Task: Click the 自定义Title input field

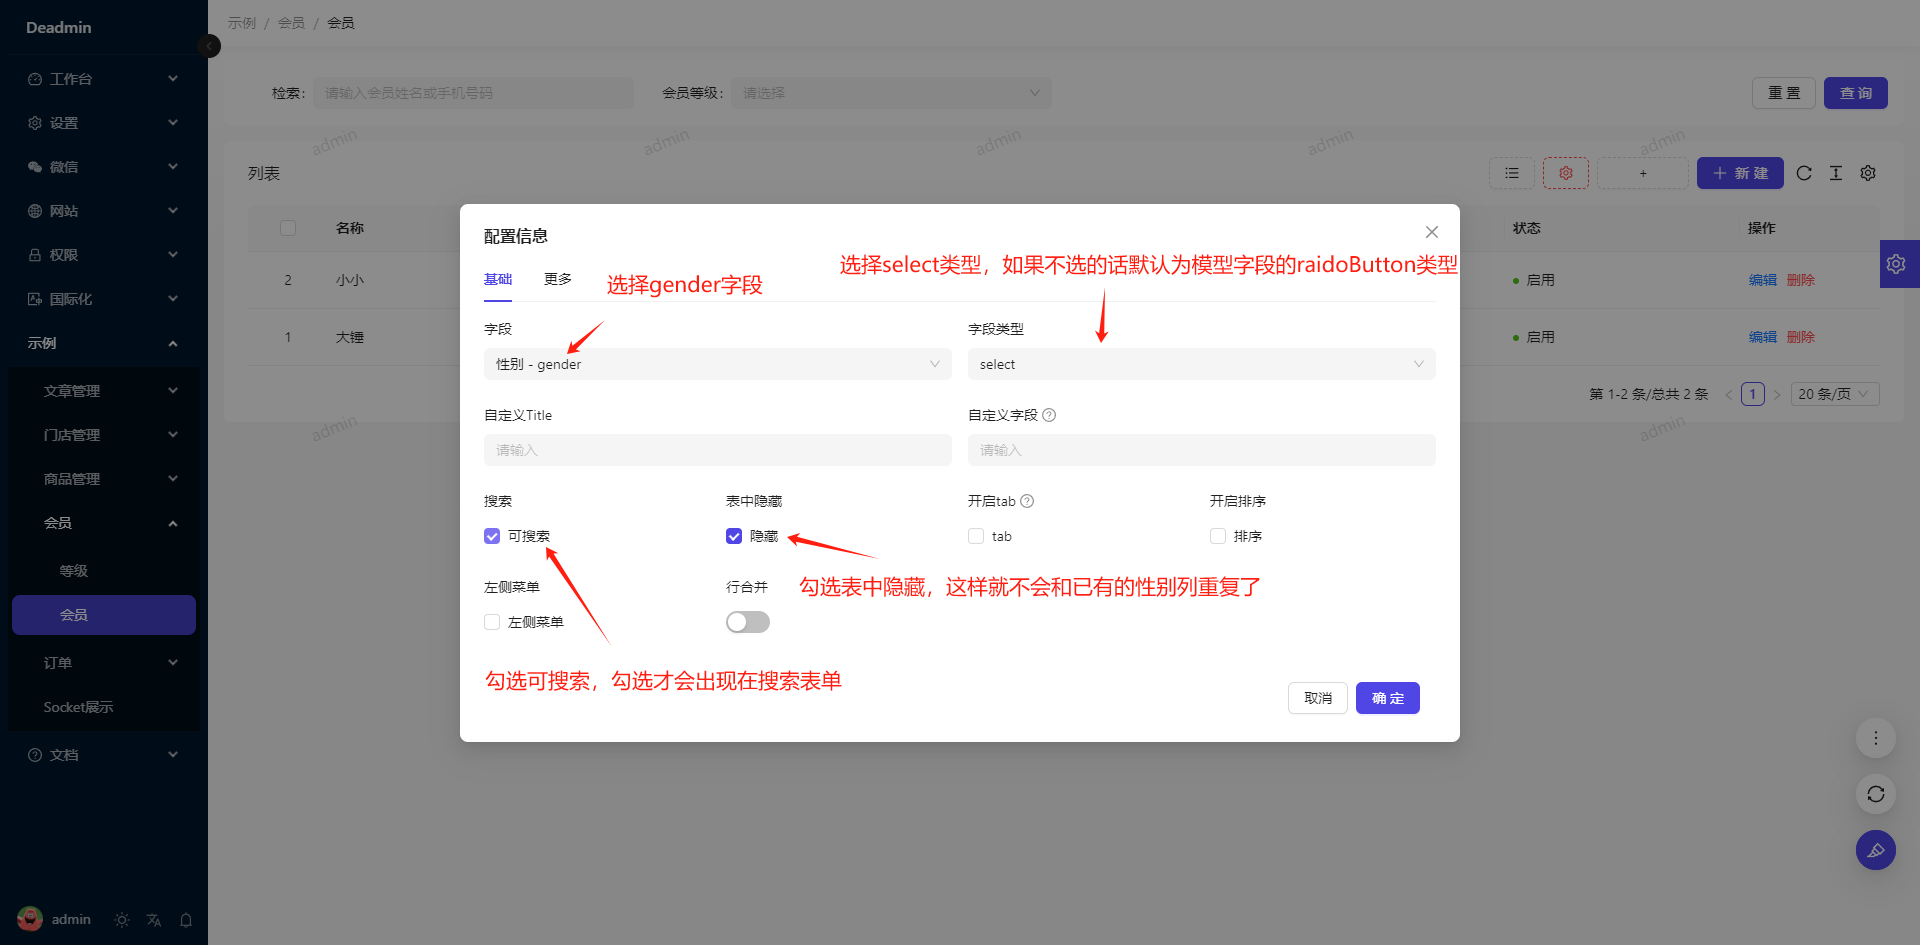Action: tap(717, 450)
